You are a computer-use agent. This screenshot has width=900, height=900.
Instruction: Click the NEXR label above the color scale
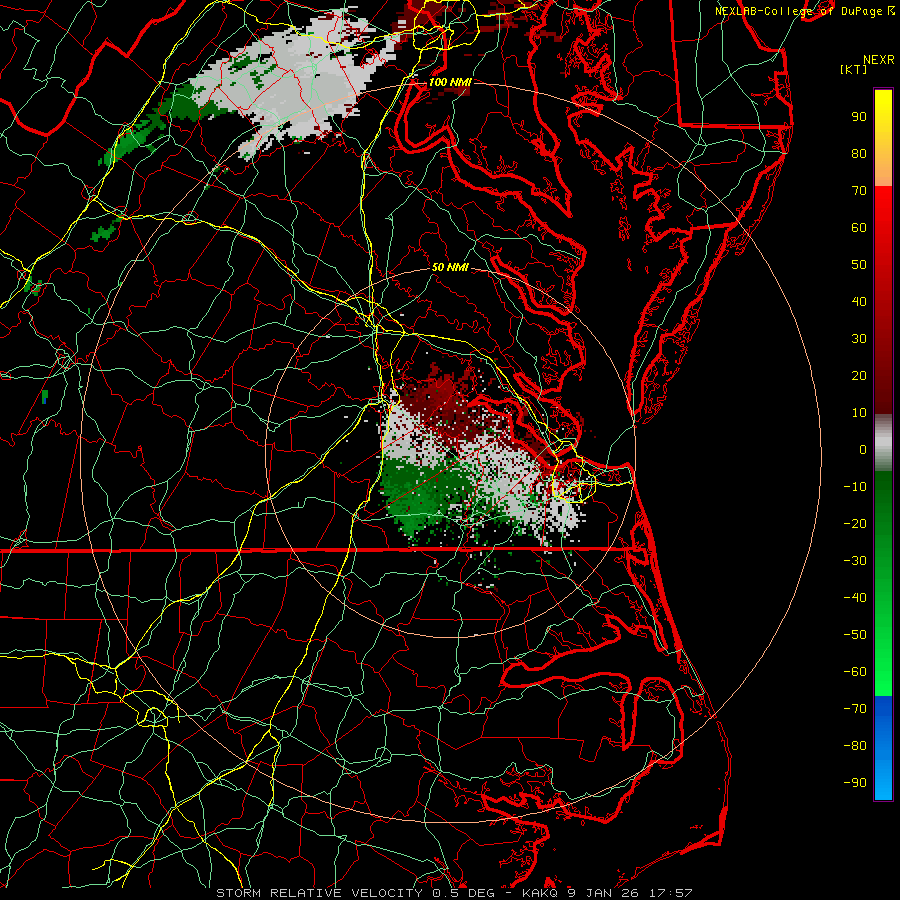click(x=879, y=60)
